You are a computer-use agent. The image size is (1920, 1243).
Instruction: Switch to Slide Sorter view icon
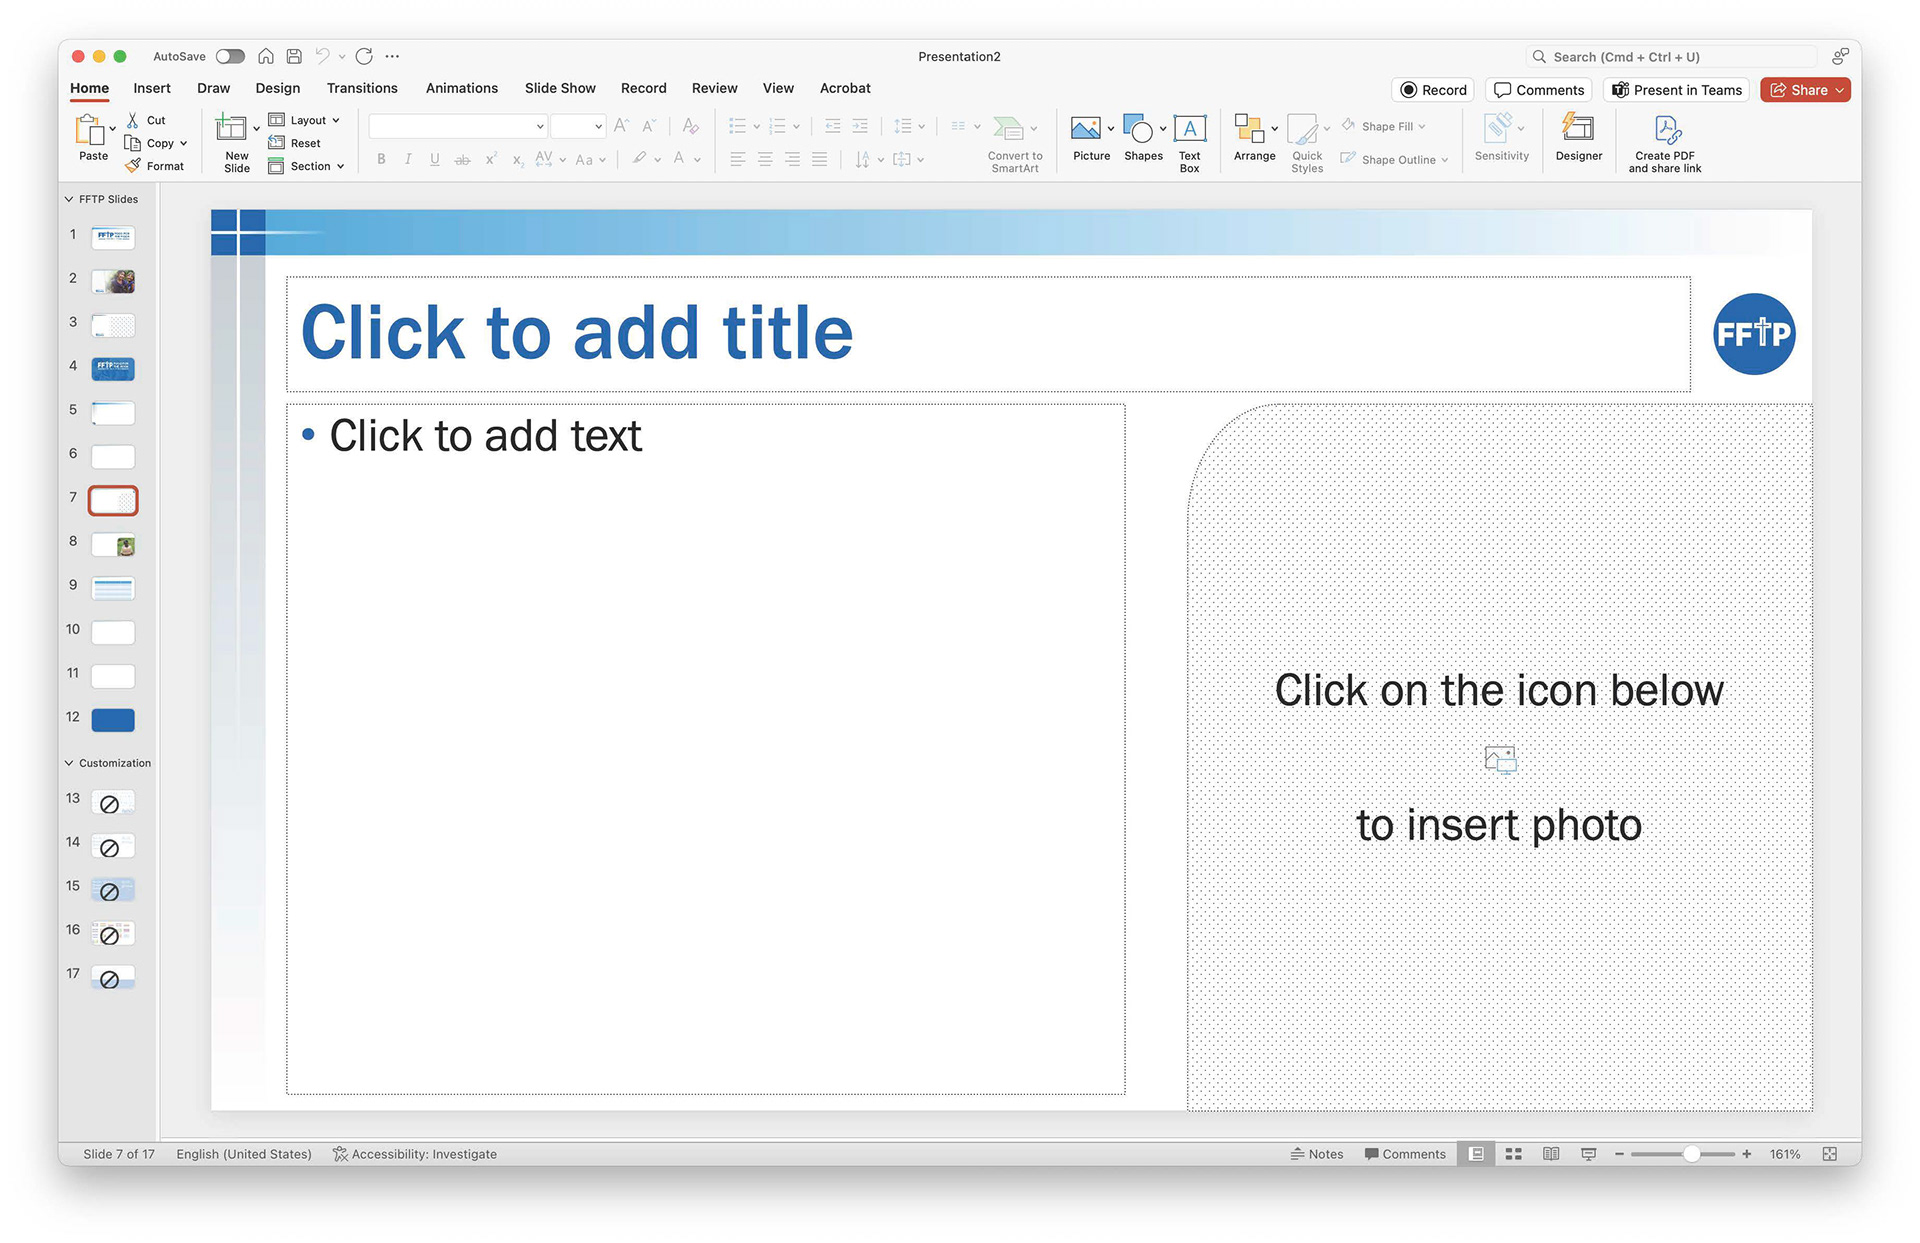(x=1513, y=1154)
